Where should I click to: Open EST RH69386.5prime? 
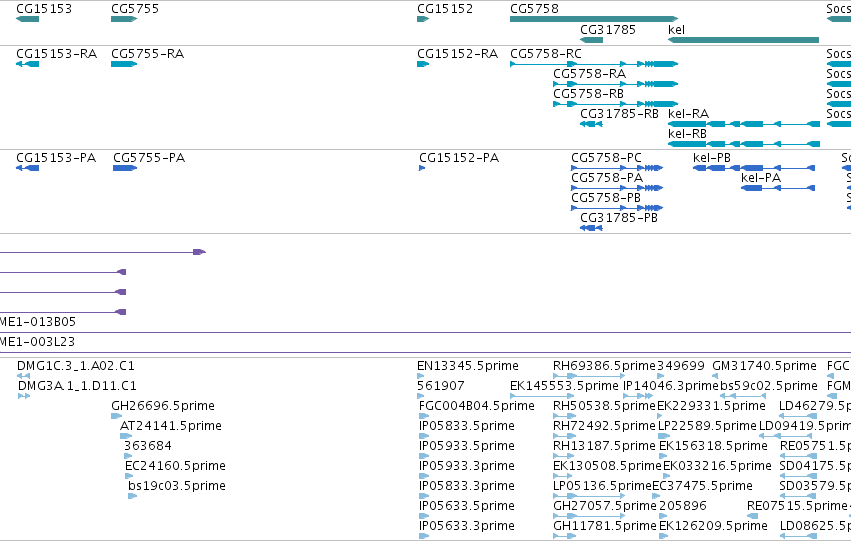click(589, 376)
